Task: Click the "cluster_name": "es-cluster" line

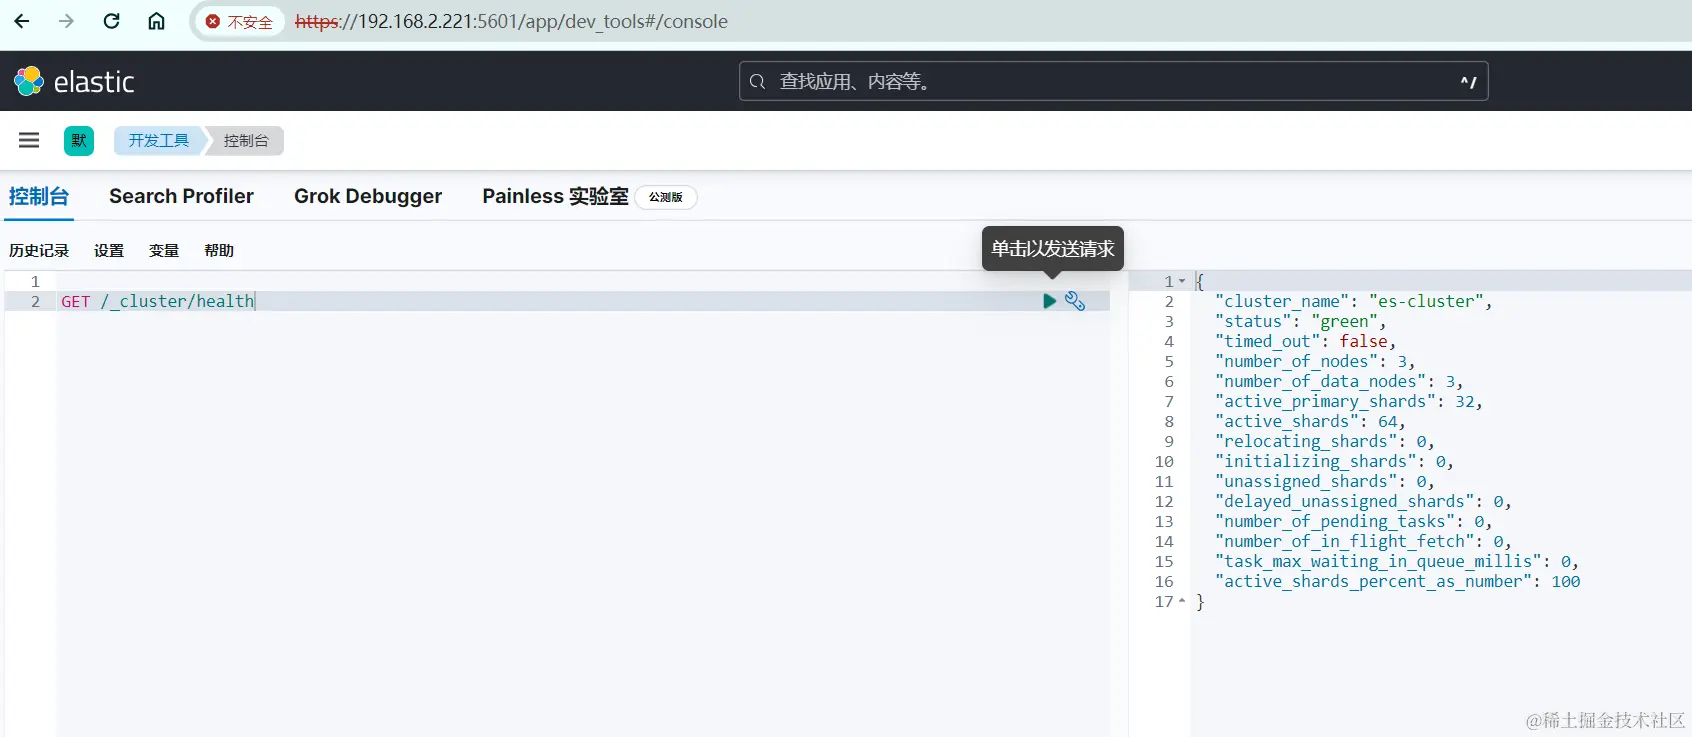Action: point(1353,301)
